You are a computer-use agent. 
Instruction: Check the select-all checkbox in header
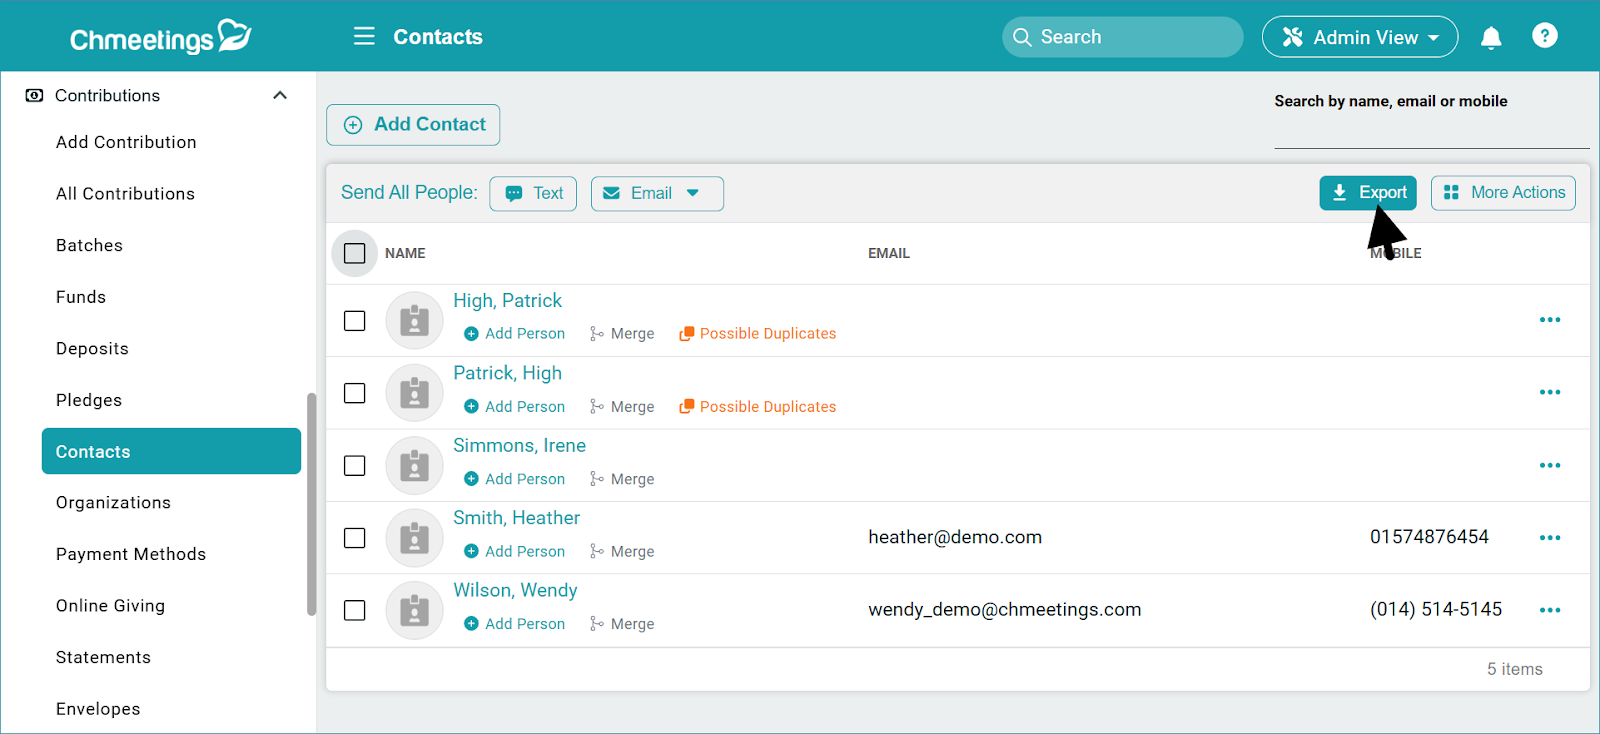point(354,254)
